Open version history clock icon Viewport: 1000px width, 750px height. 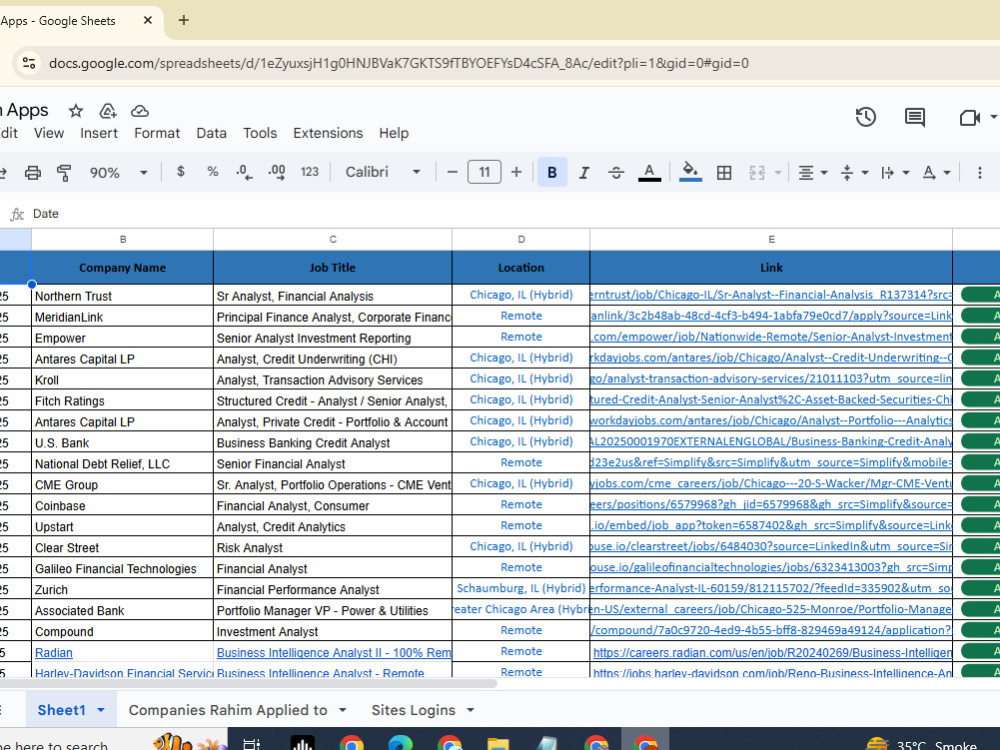pos(865,117)
